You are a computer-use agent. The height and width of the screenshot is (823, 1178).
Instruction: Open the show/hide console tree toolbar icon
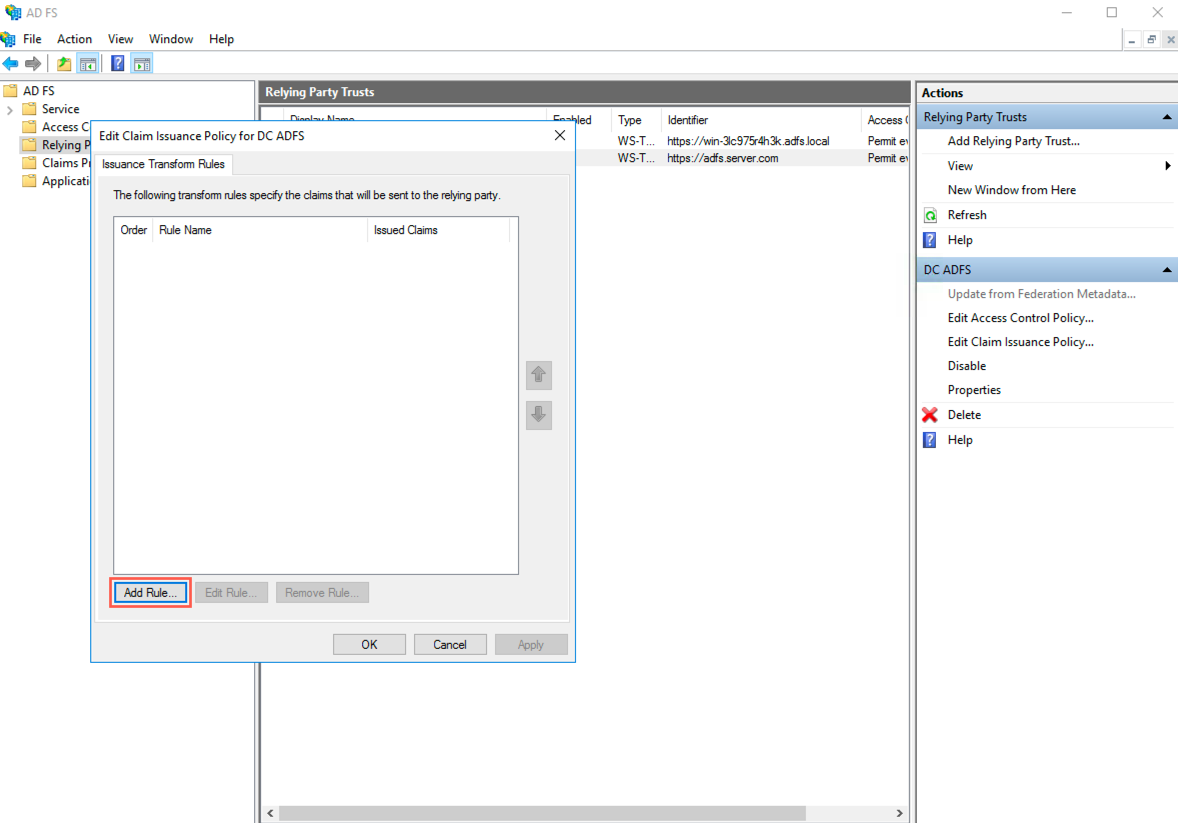click(x=88, y=63)
